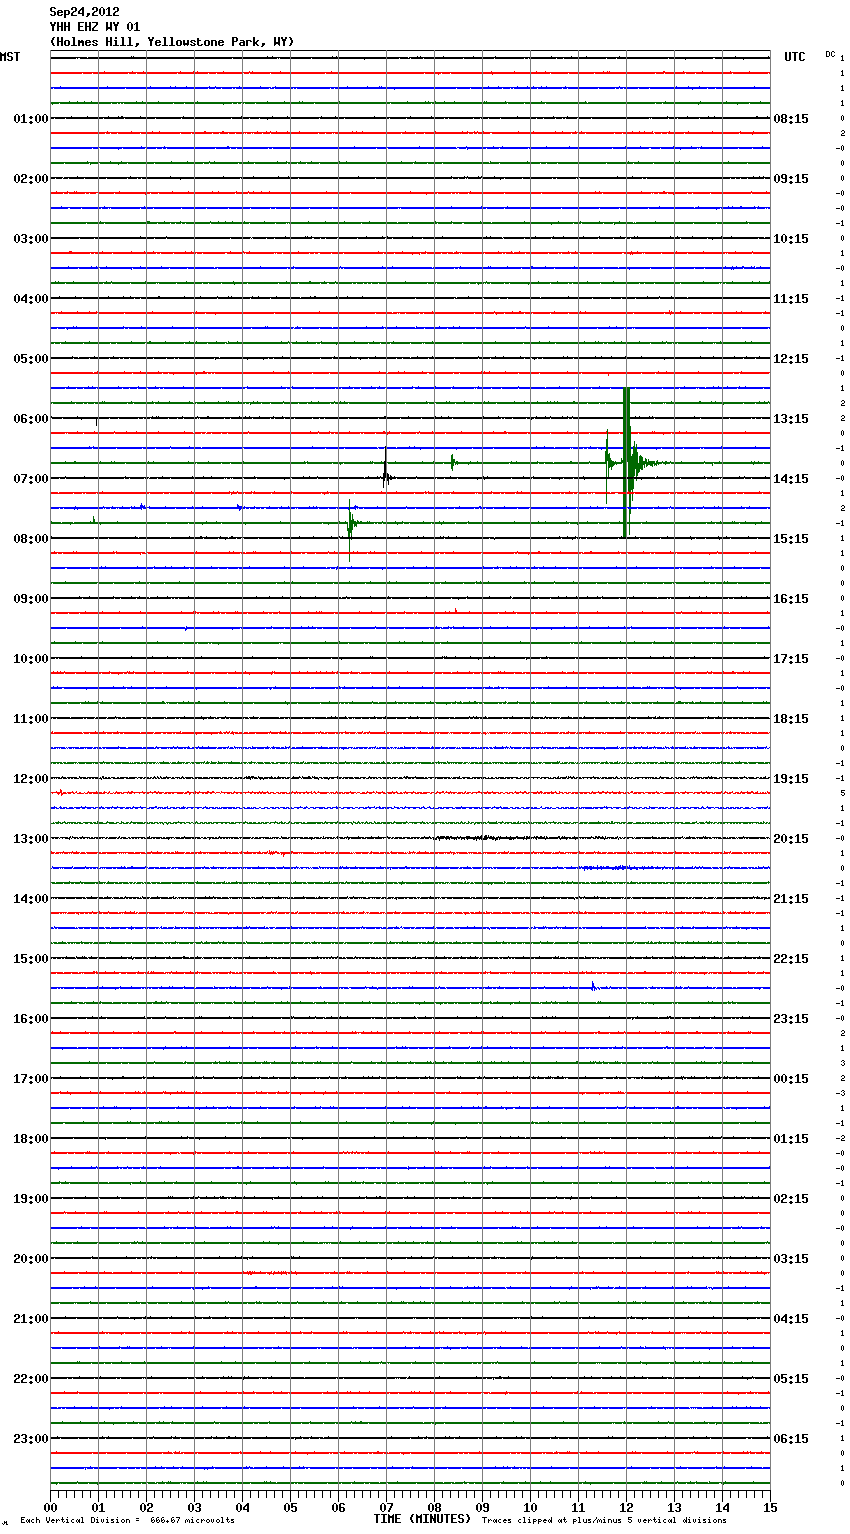
Task: Click the 08:00 MST time label
Action: pyautogui.click(x=31, y=539)
